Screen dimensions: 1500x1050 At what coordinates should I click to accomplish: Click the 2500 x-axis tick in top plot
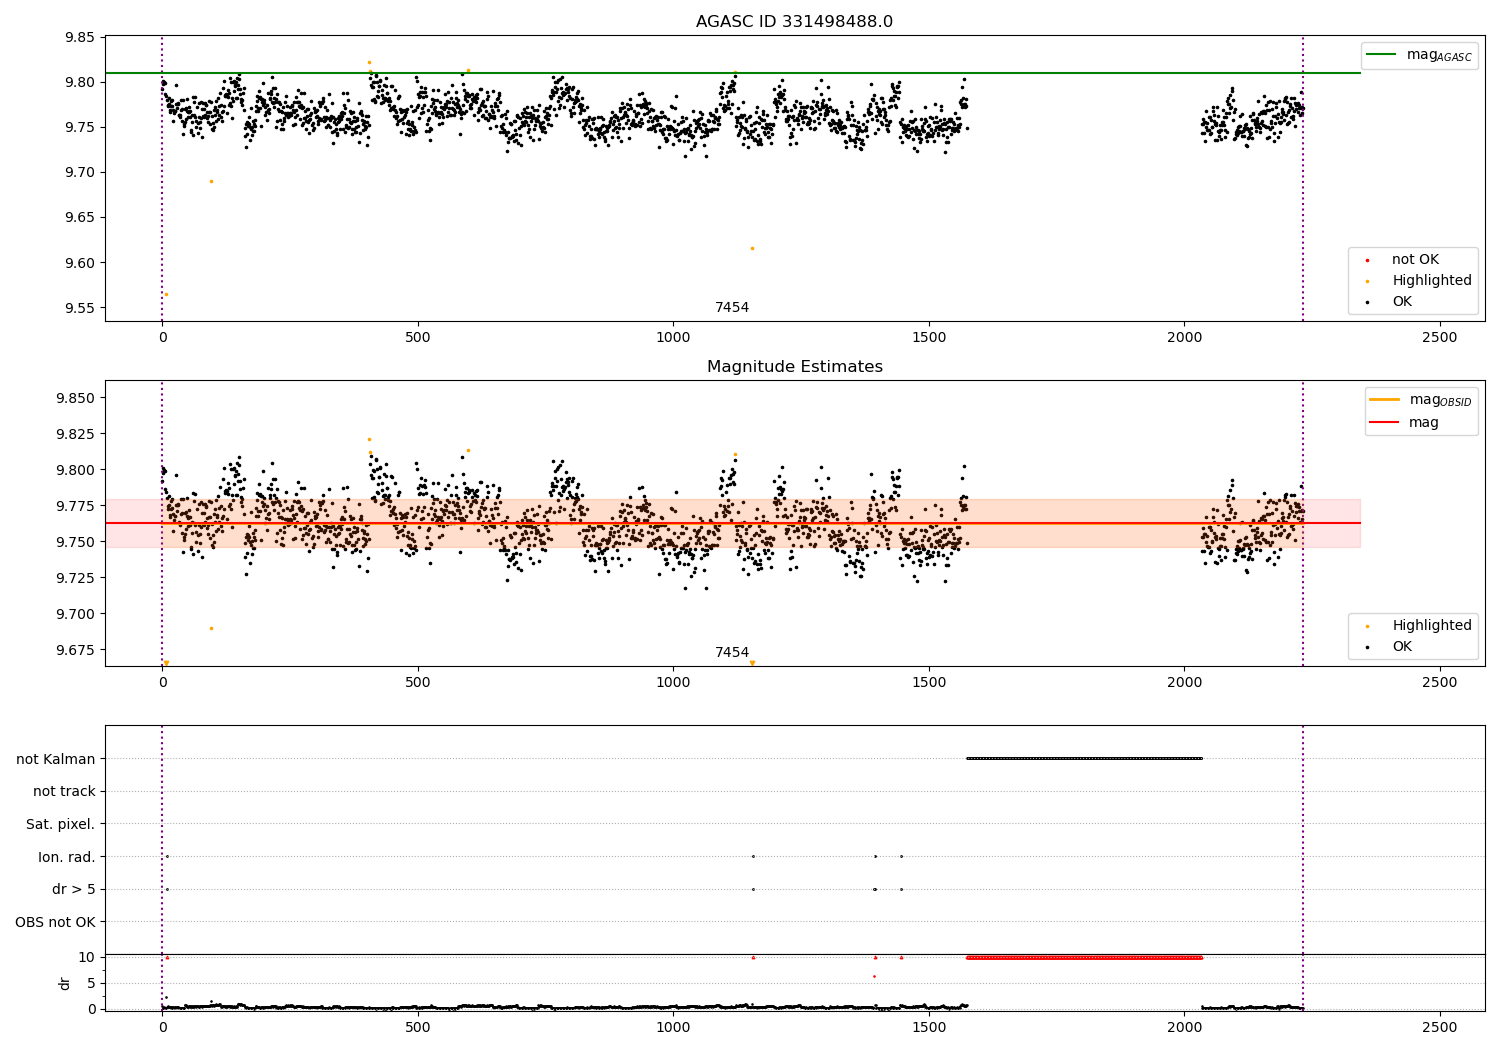click(x=1440, y=338)
